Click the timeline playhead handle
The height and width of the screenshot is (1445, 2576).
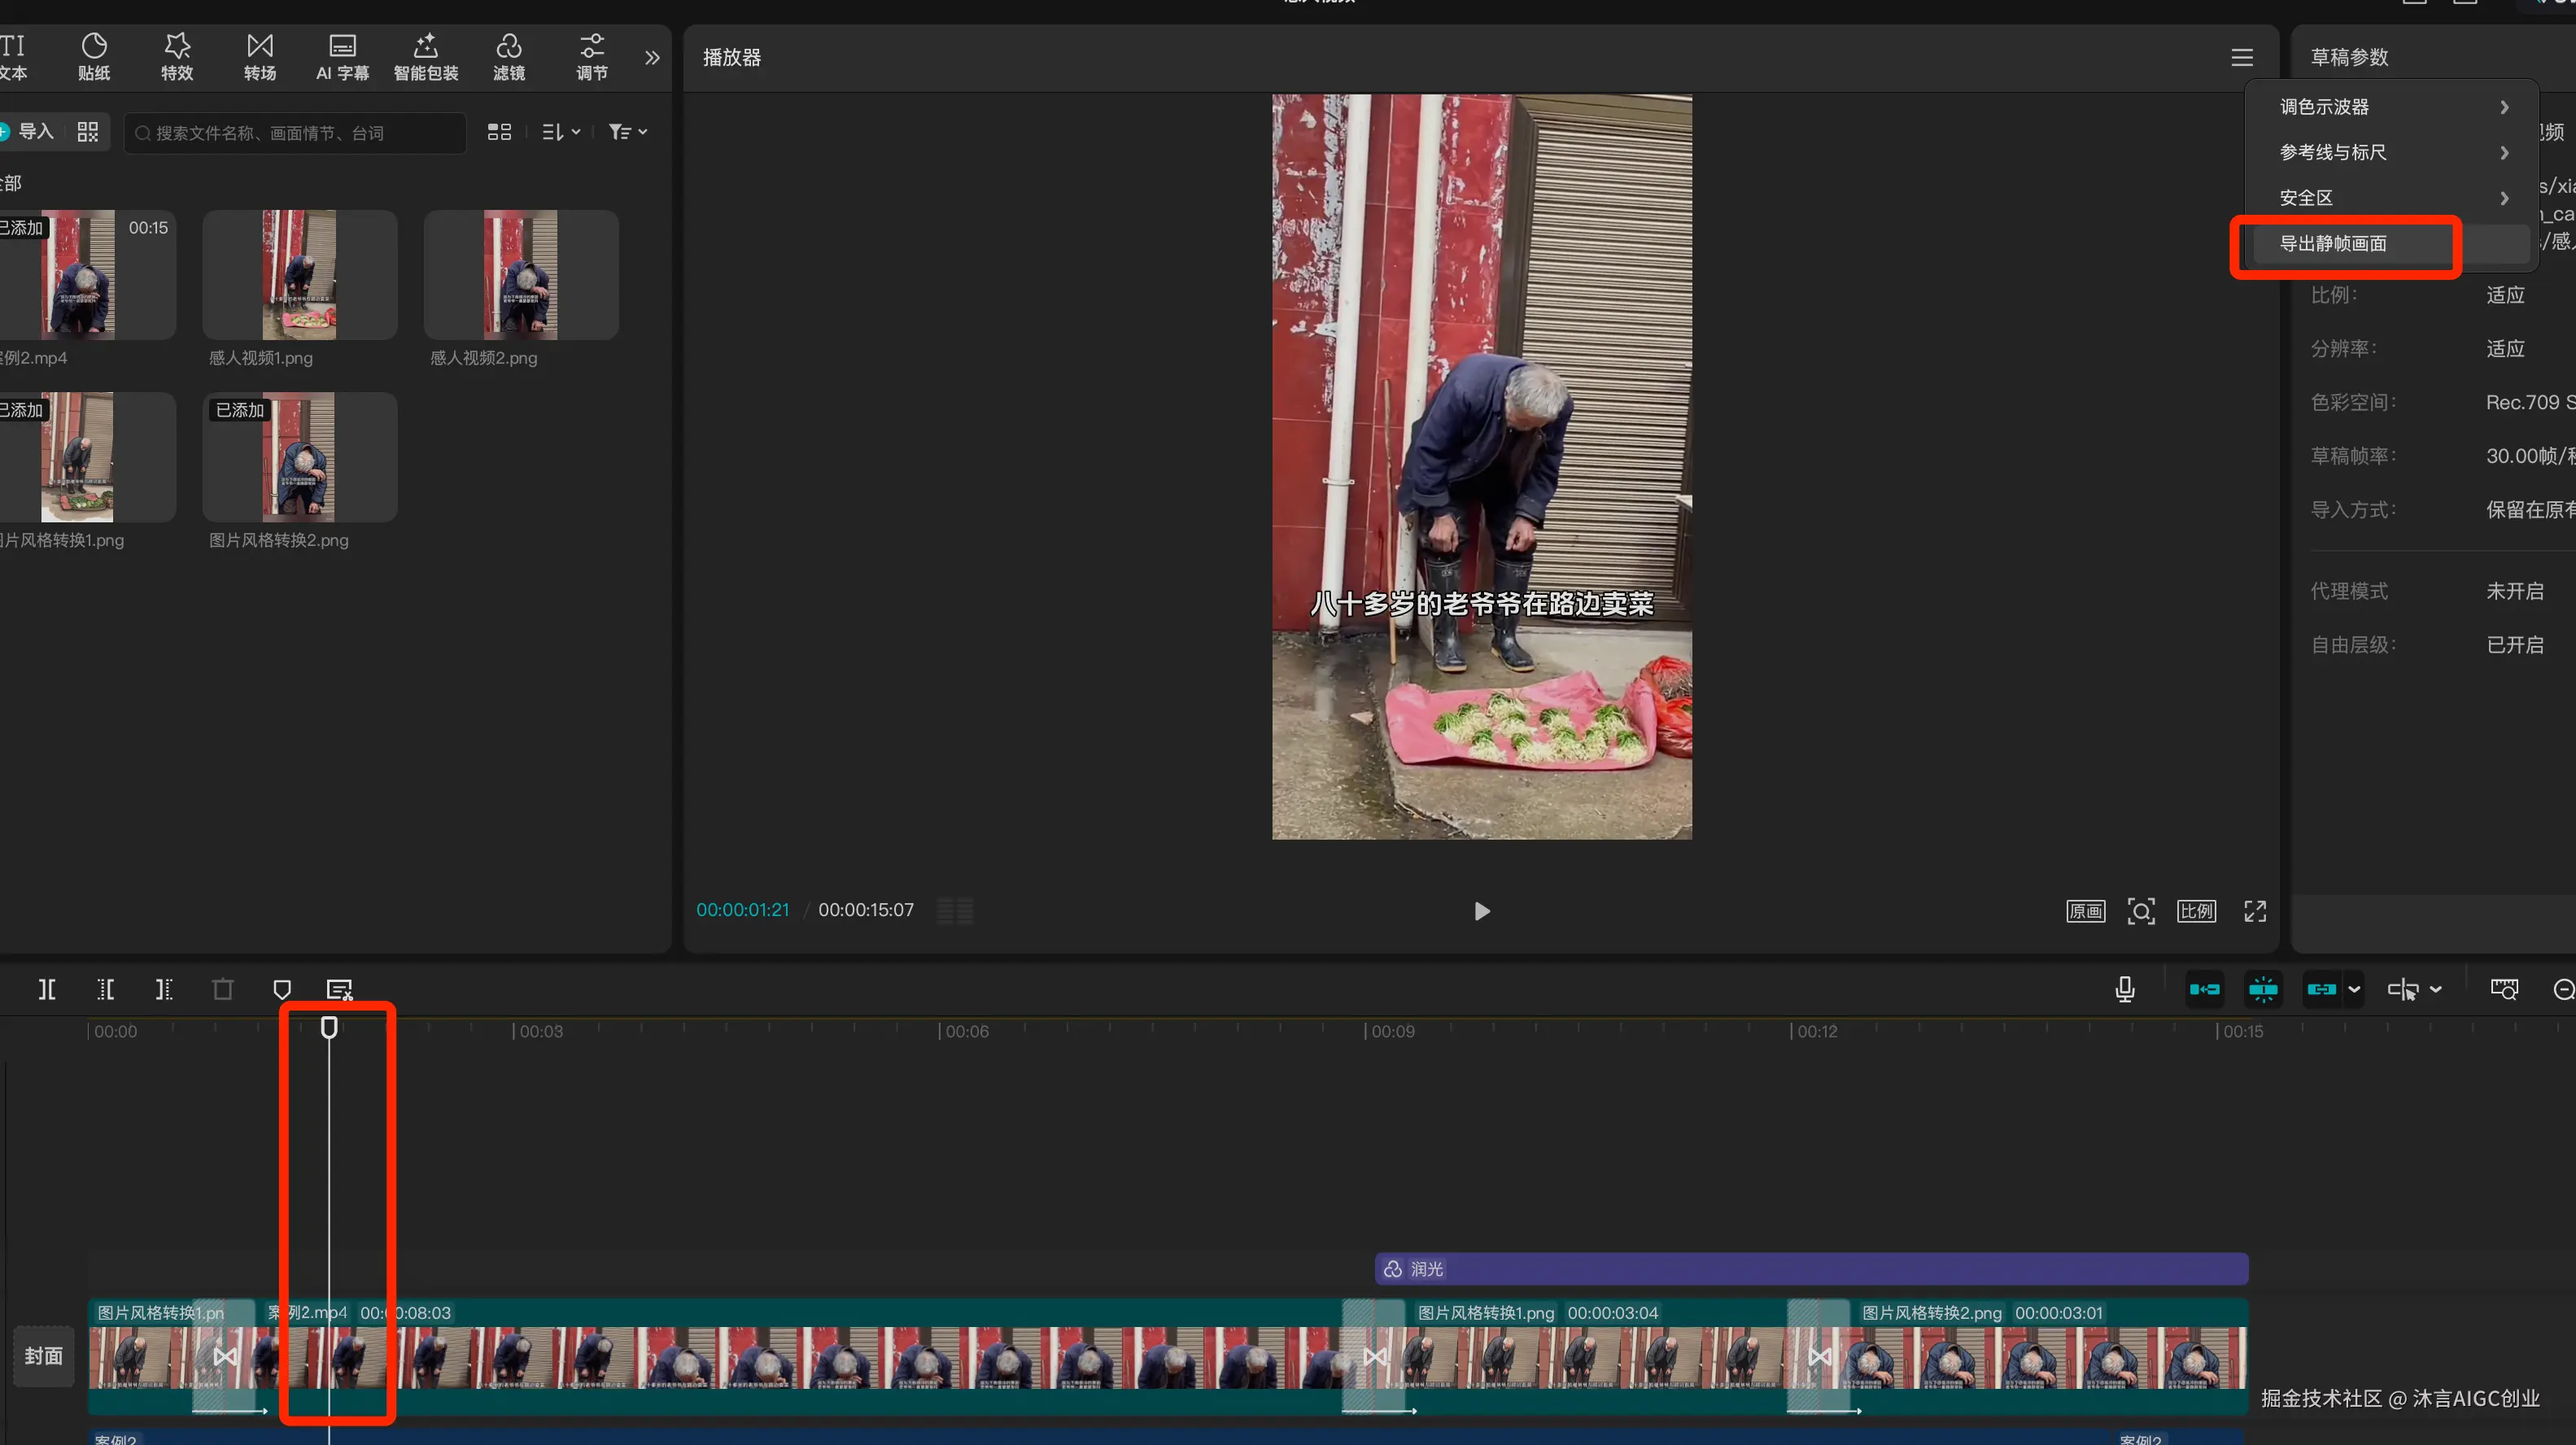pyautogui.click(x=329, y=1027)
